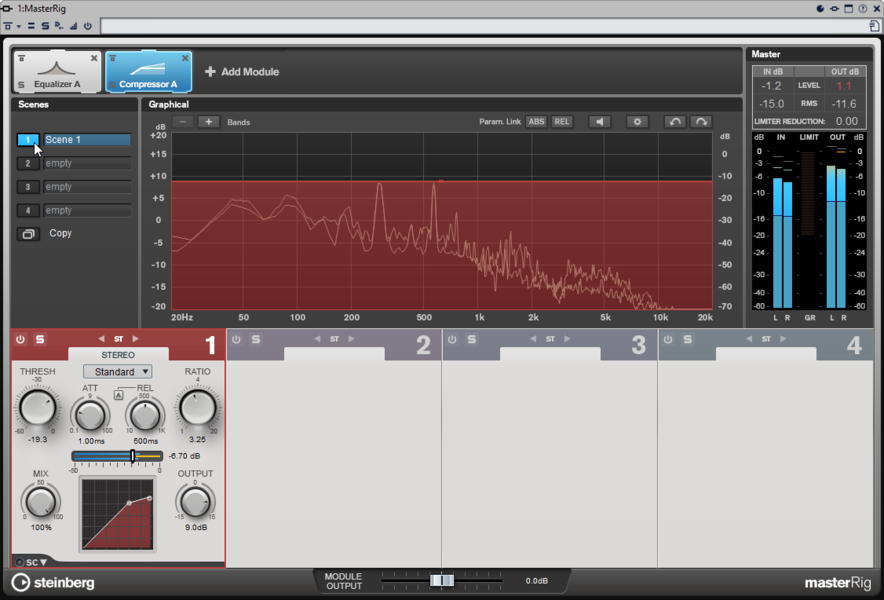Image resolution: width=884 pixels, height=600 pixels.
Task: Select scene slot 4
Action: point(28,211)
